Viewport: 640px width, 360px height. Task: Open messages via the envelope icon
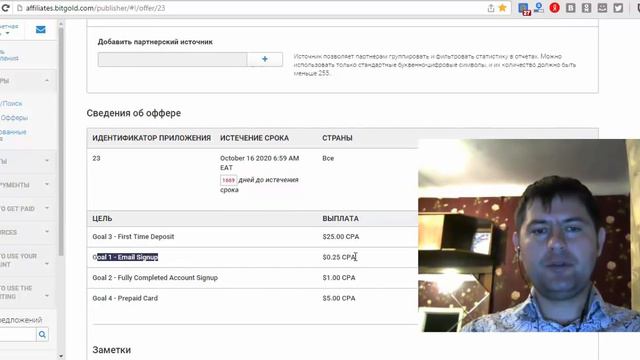pos(40,30)
